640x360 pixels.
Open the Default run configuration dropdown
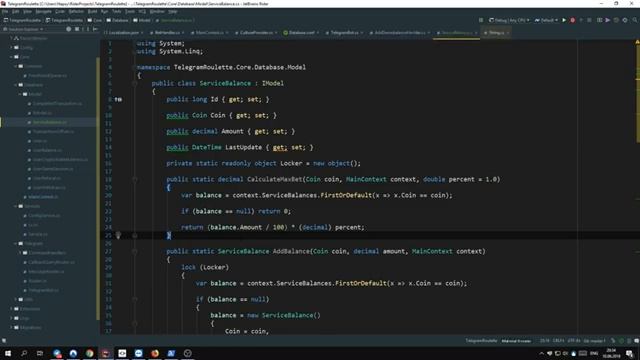coord(546,20)
